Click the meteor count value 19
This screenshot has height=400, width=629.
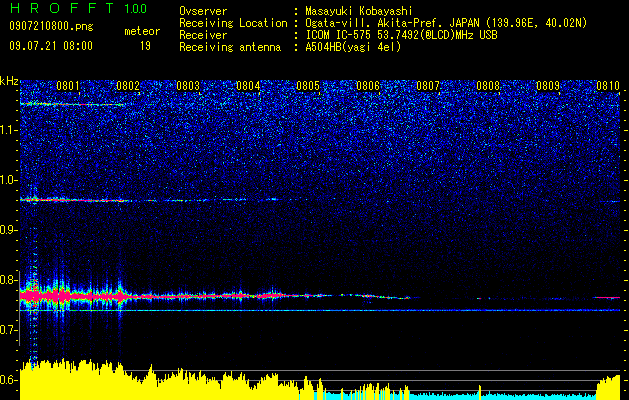click(145, 46)
